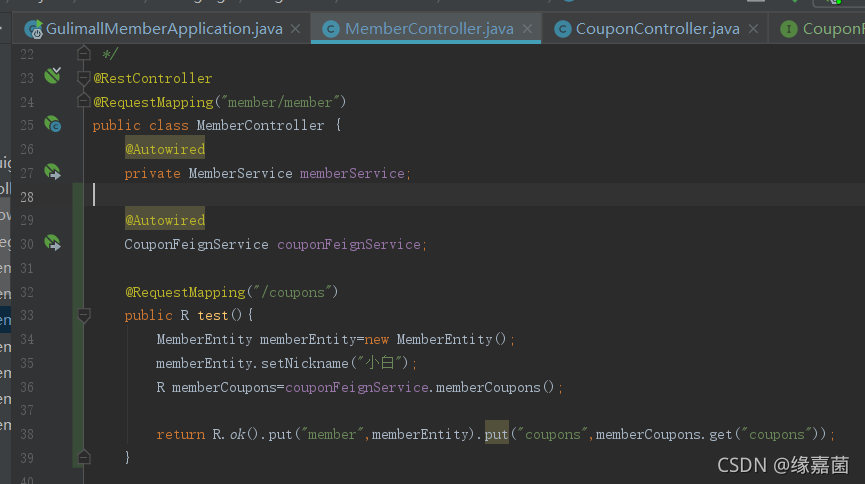
Task: Click the class gutter icon on line 25
Action: coord(53,124)
